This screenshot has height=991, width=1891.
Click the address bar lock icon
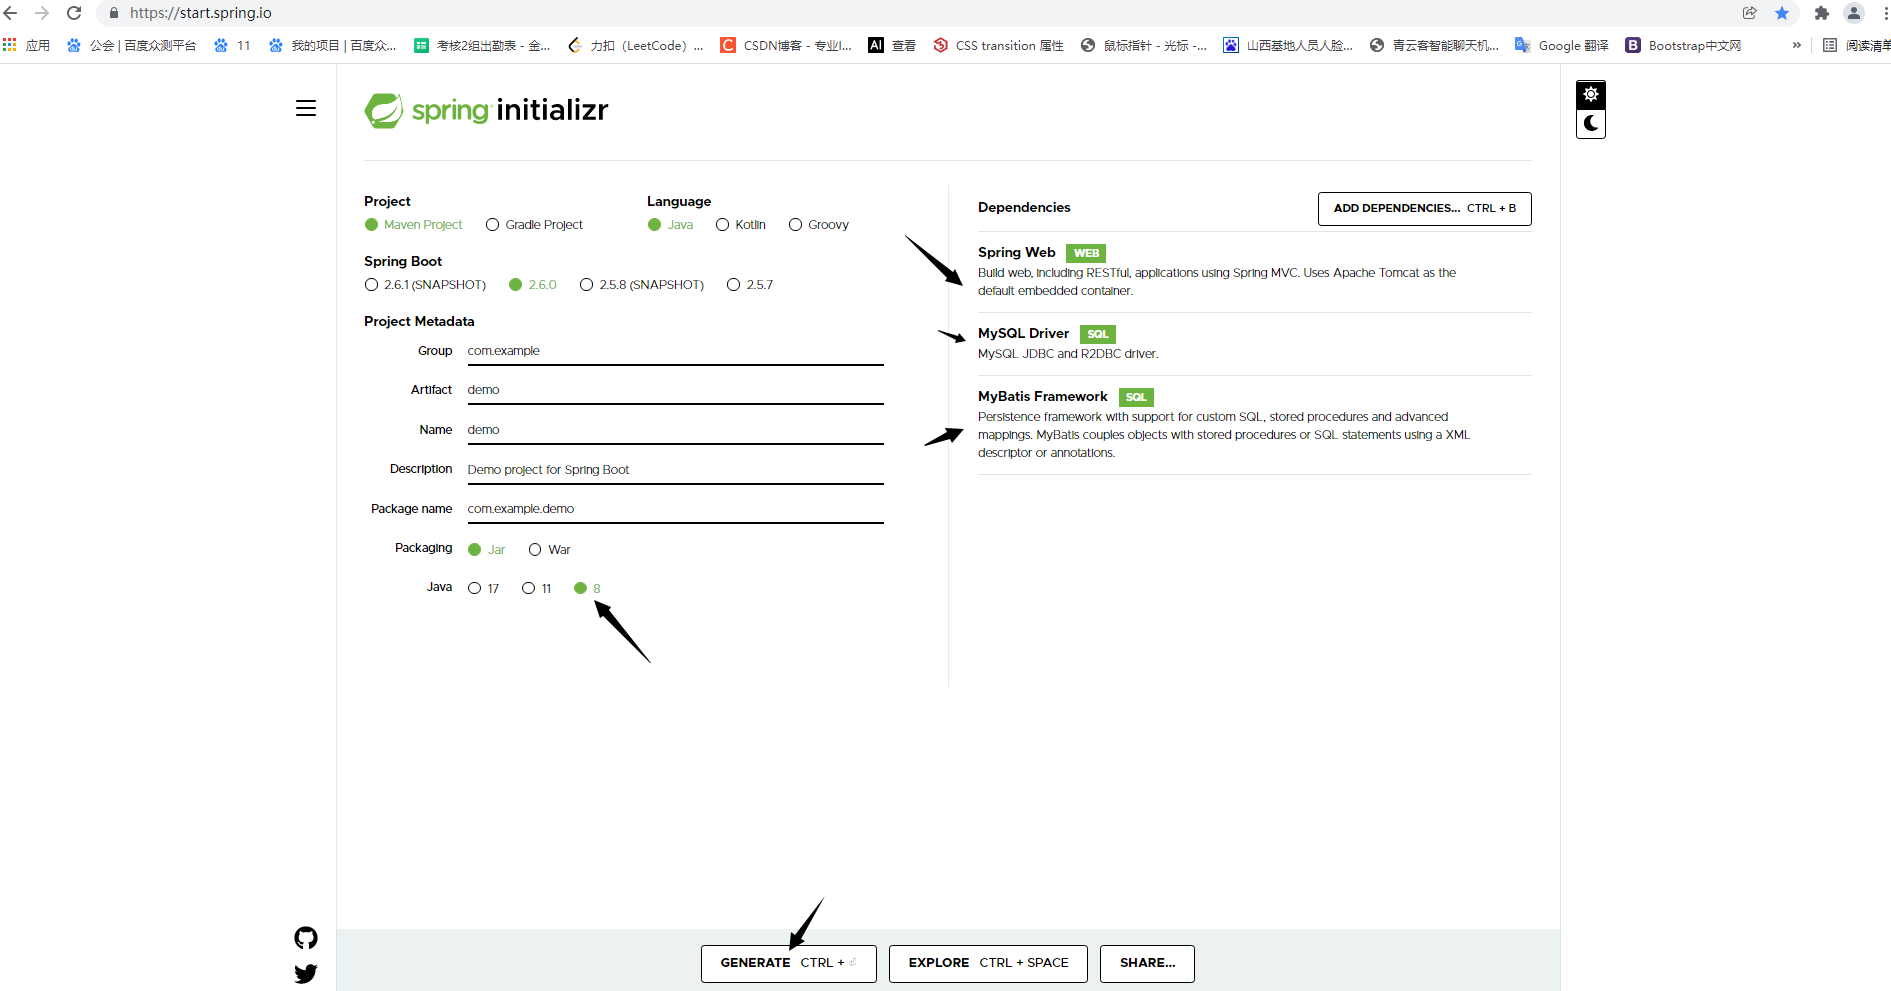(114, 13)
